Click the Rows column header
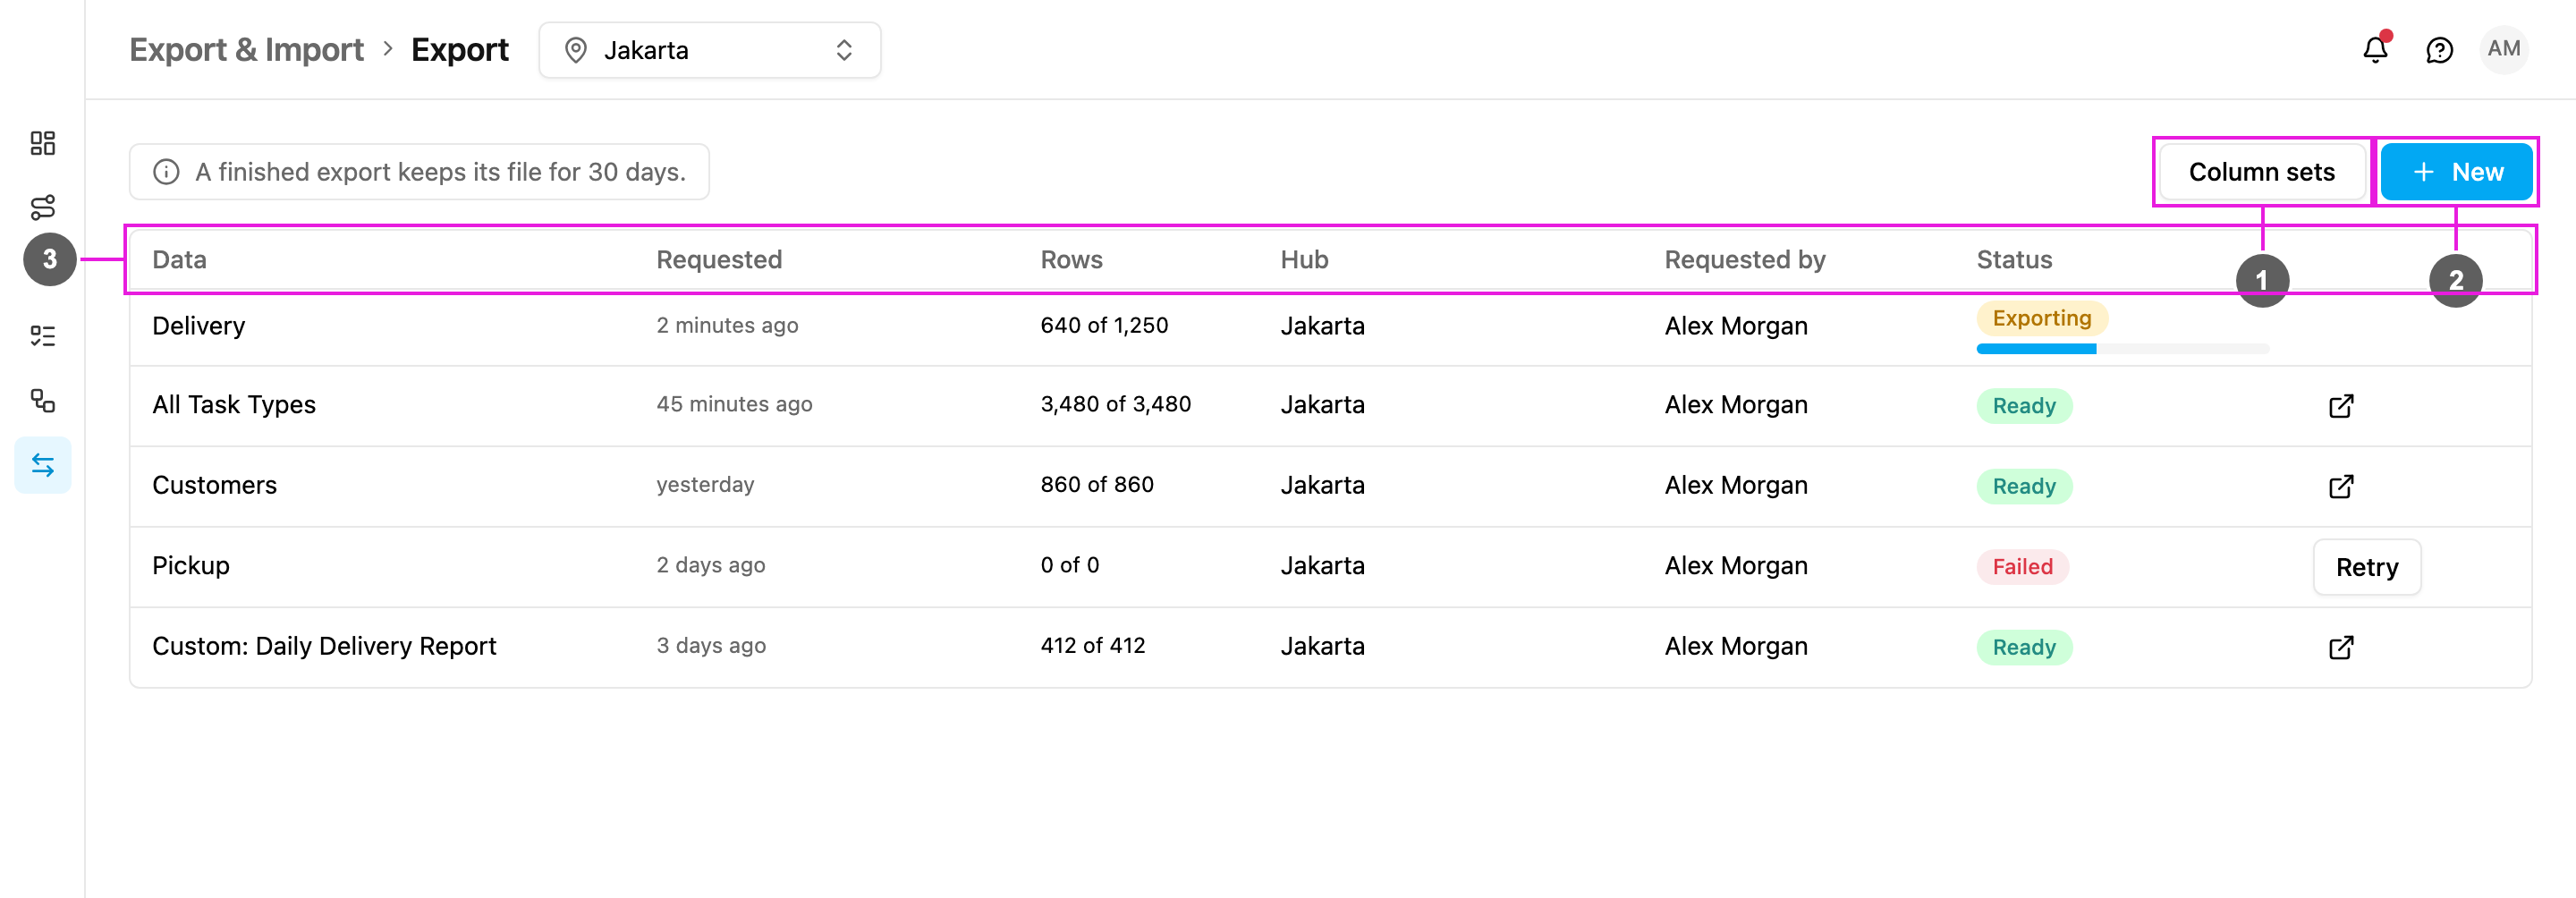Viewport: 2576px width, 898px height. (x=1071, y=260)
